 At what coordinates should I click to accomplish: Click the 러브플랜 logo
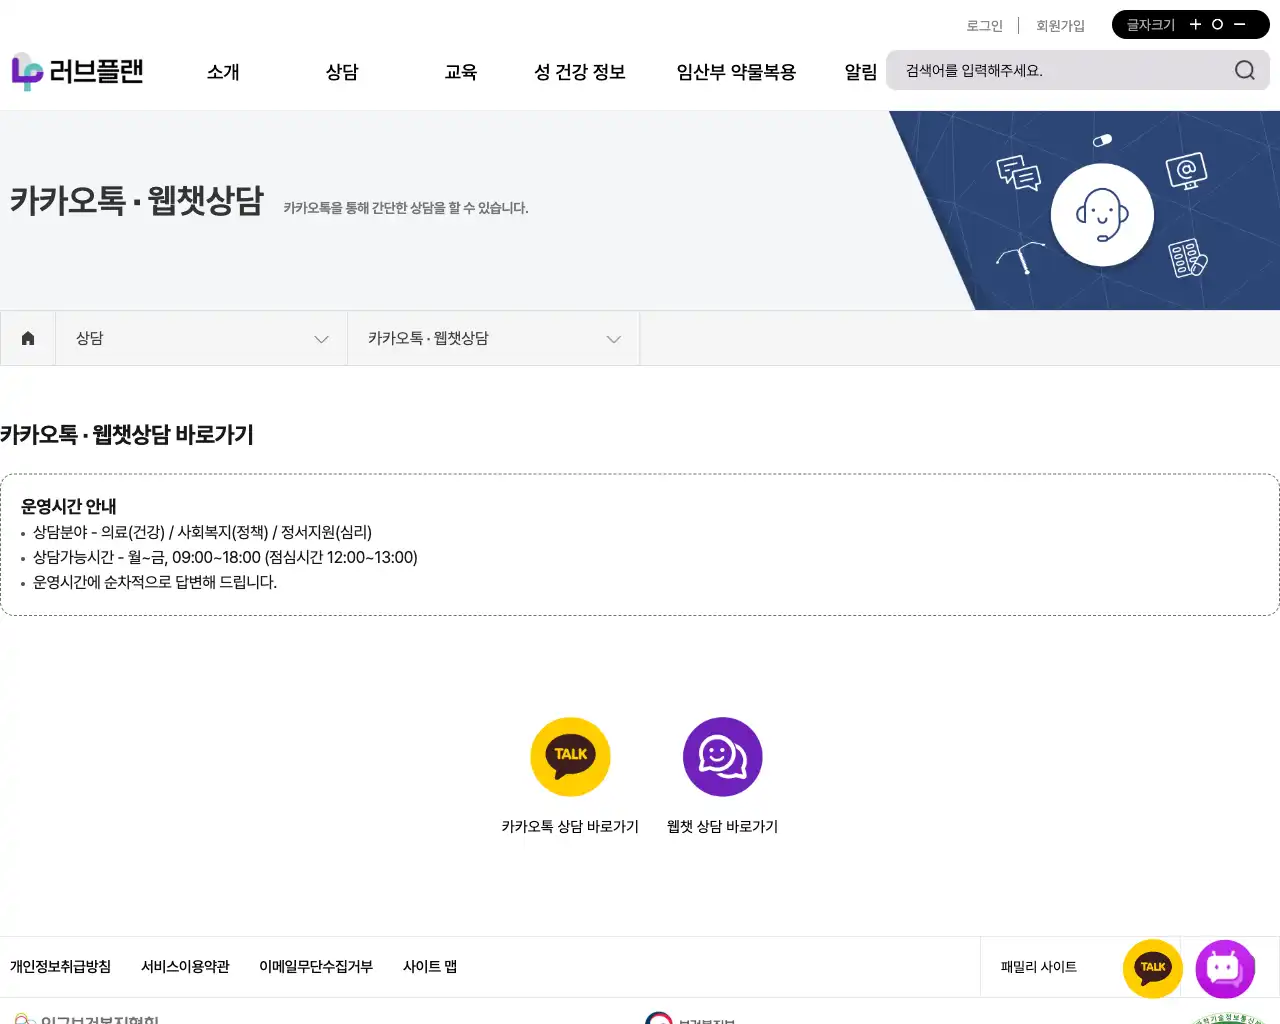coord(78,72)
